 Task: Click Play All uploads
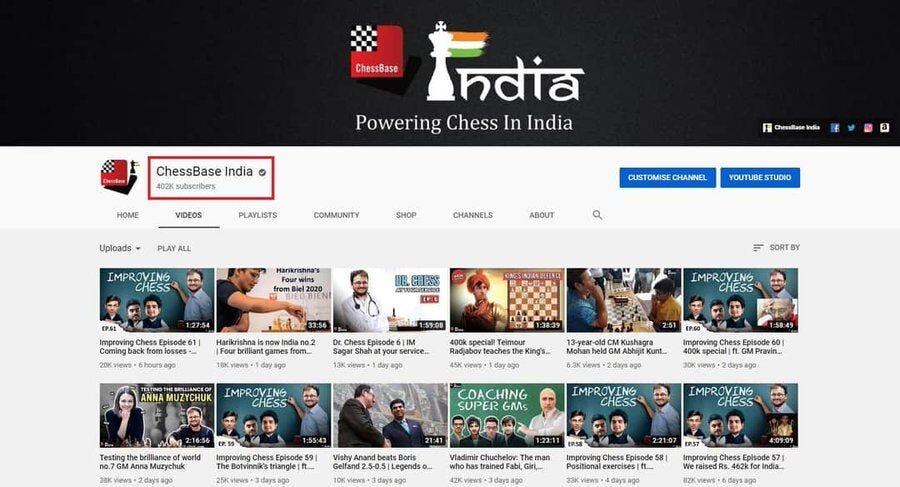174,248
